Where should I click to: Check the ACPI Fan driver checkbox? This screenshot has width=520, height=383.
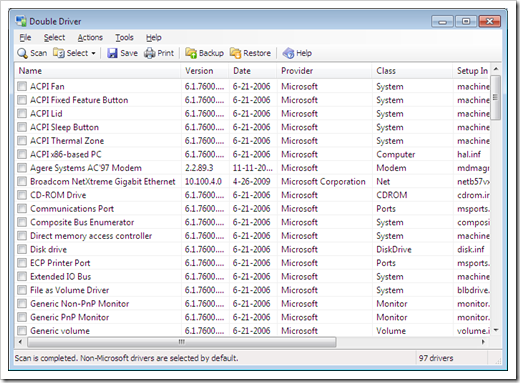(22, 86)
